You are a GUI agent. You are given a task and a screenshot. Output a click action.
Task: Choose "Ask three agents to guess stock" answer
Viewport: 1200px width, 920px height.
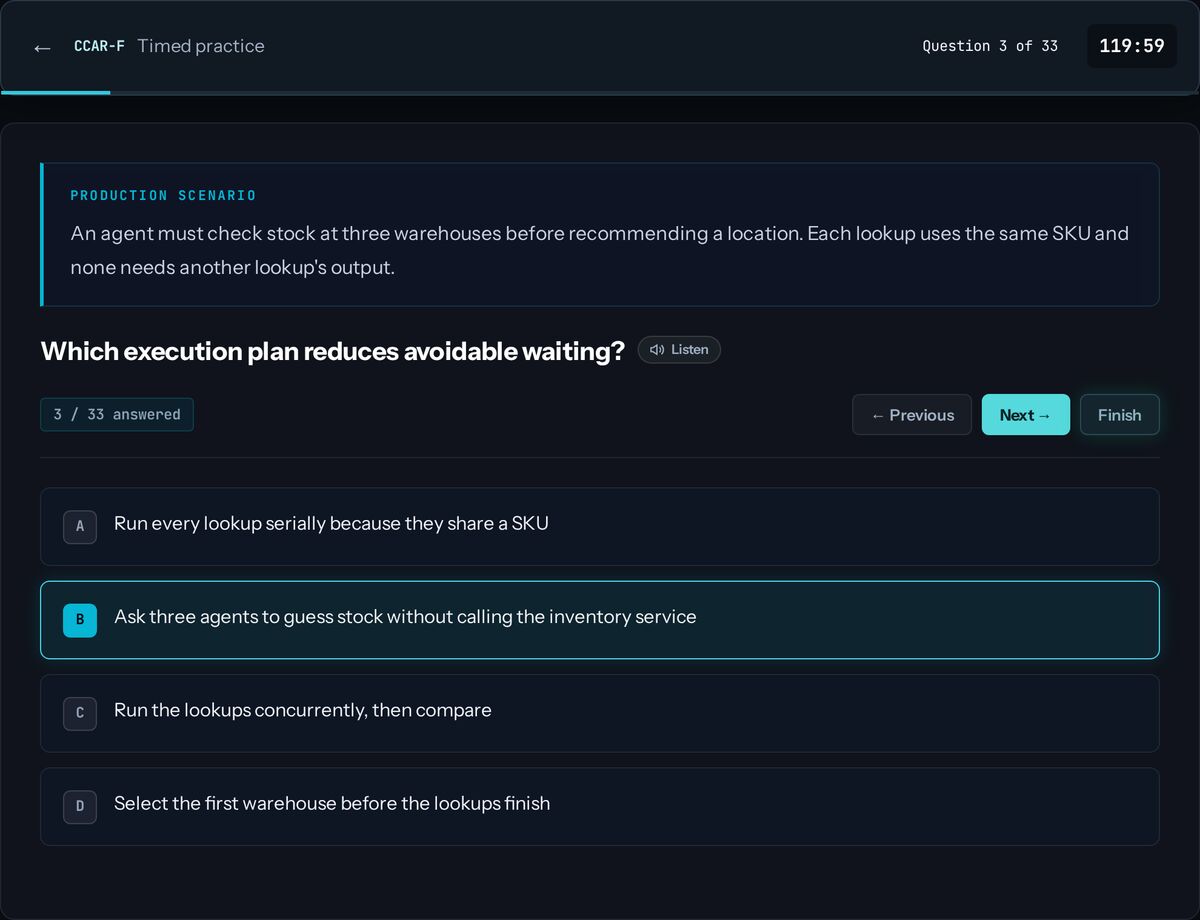(600, 620)
